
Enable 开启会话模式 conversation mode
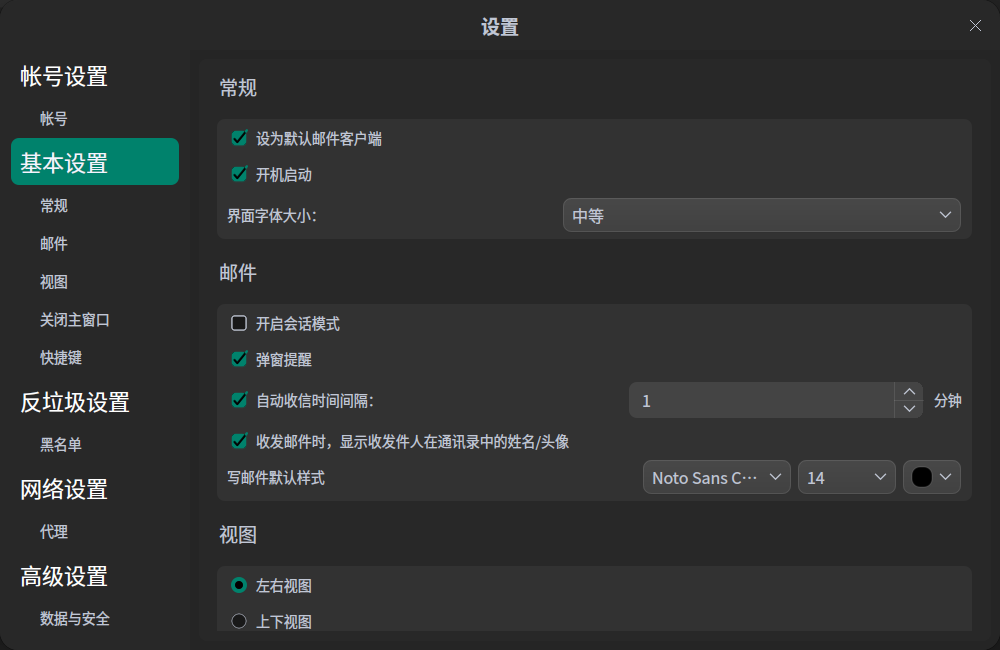(x=239, y=323)
